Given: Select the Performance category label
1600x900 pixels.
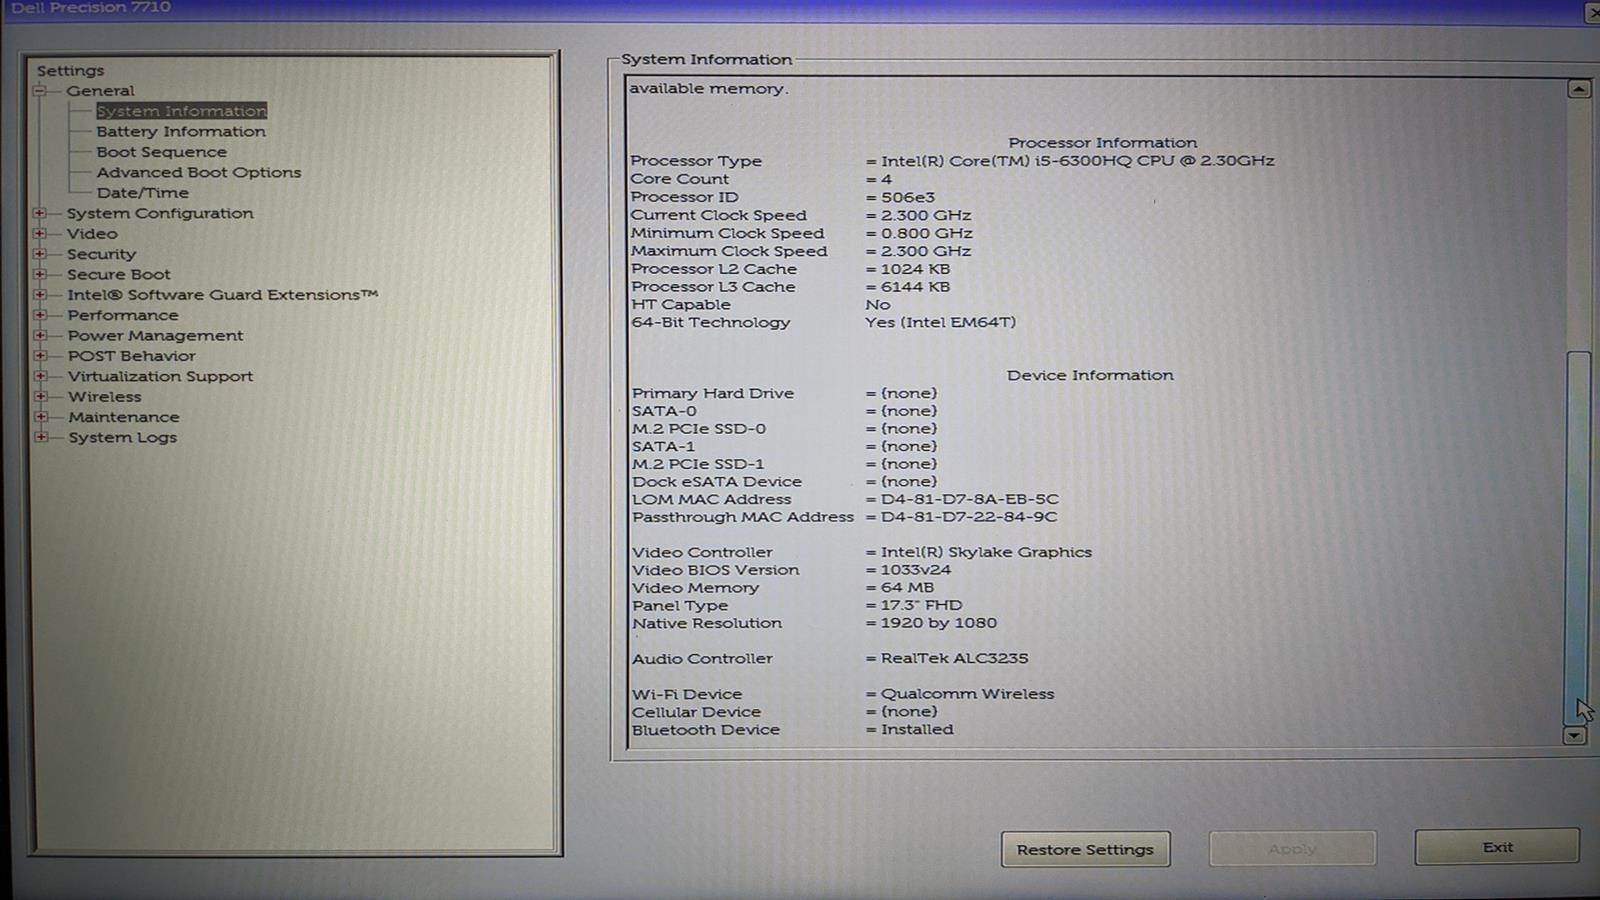Looking at the screenshot, I should point(122,315).
